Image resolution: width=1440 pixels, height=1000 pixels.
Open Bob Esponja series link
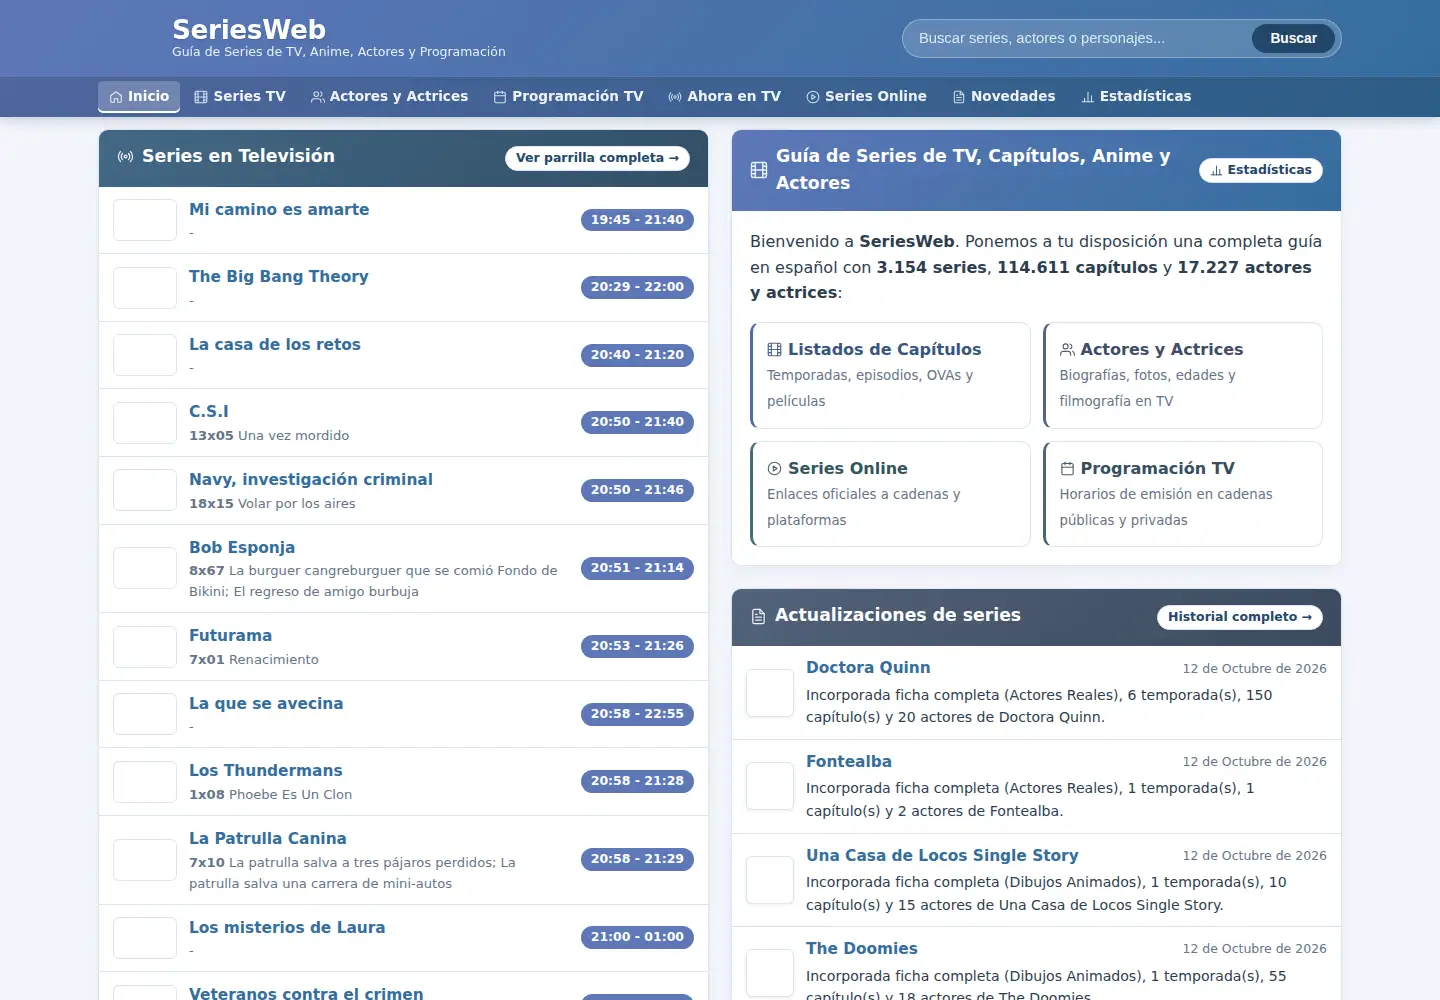[242, 548]
